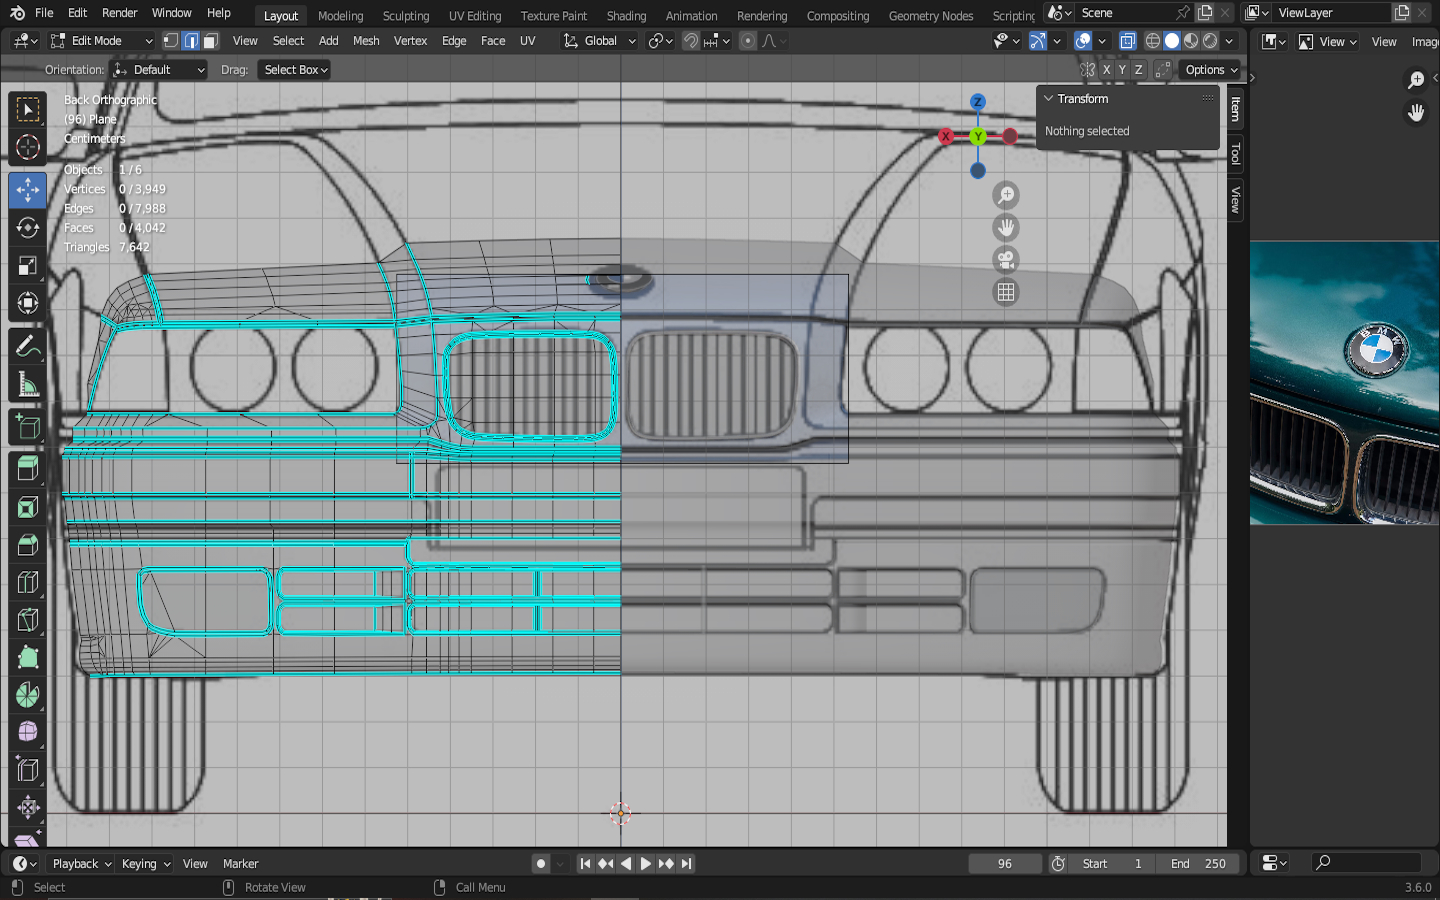Toggle X-ray display in viewport header
The width and height of the screenshot is (1440, 900).
(1127, 41)
